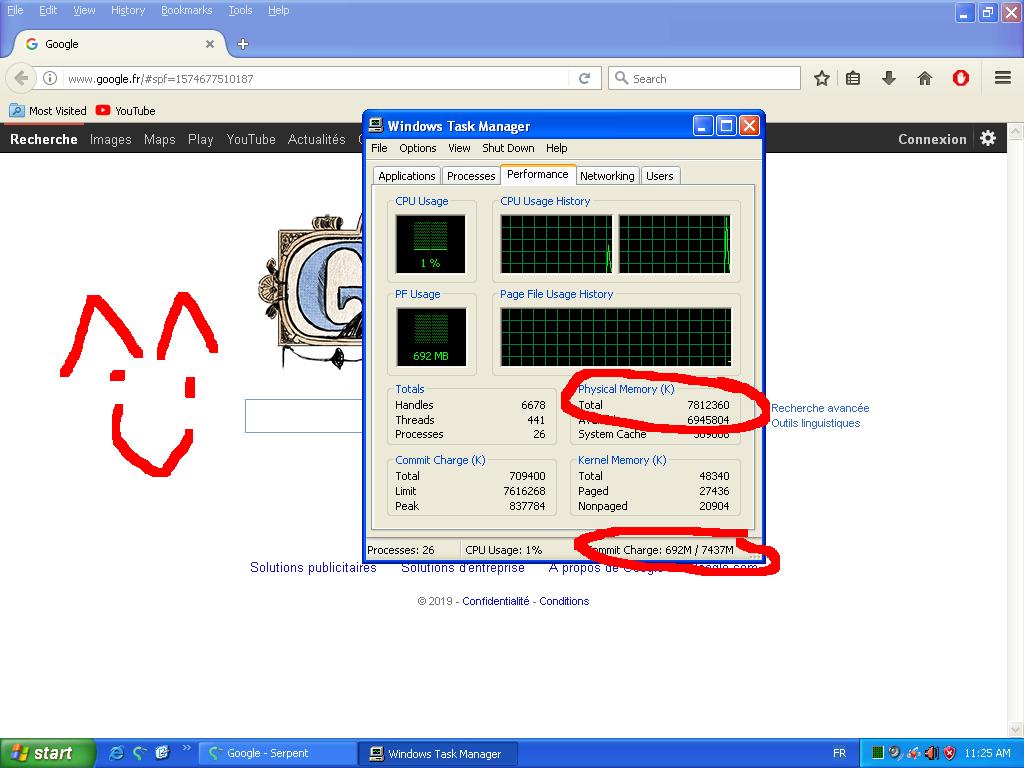Click the browser Search box
Screen dimensions: 1024x768
pyautogui.click(x=704, y=78)
